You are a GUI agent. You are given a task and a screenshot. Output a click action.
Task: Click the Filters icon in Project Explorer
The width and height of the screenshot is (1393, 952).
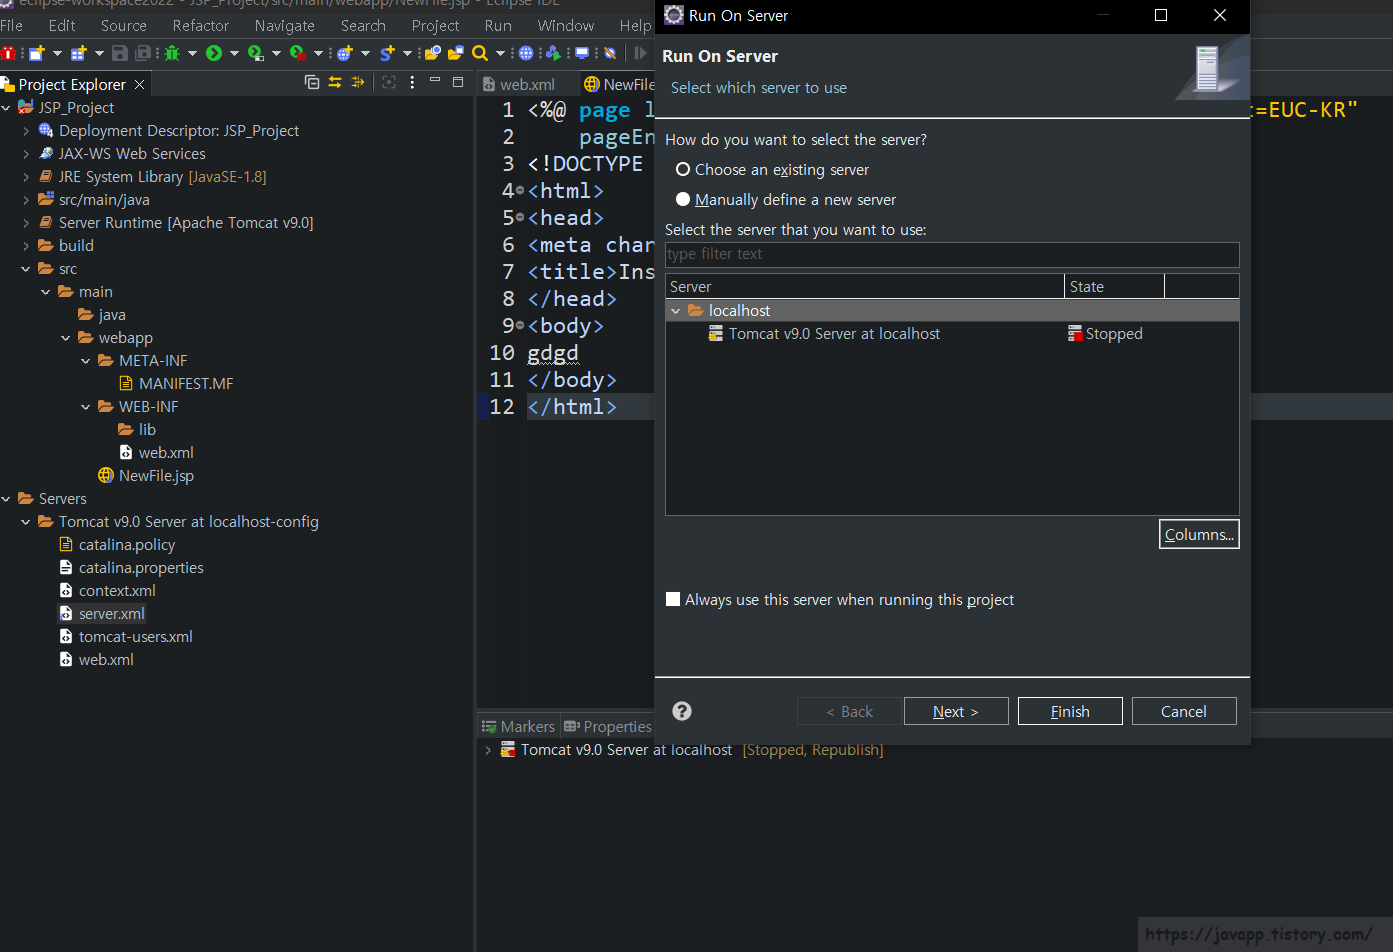[x=357, y=82]
